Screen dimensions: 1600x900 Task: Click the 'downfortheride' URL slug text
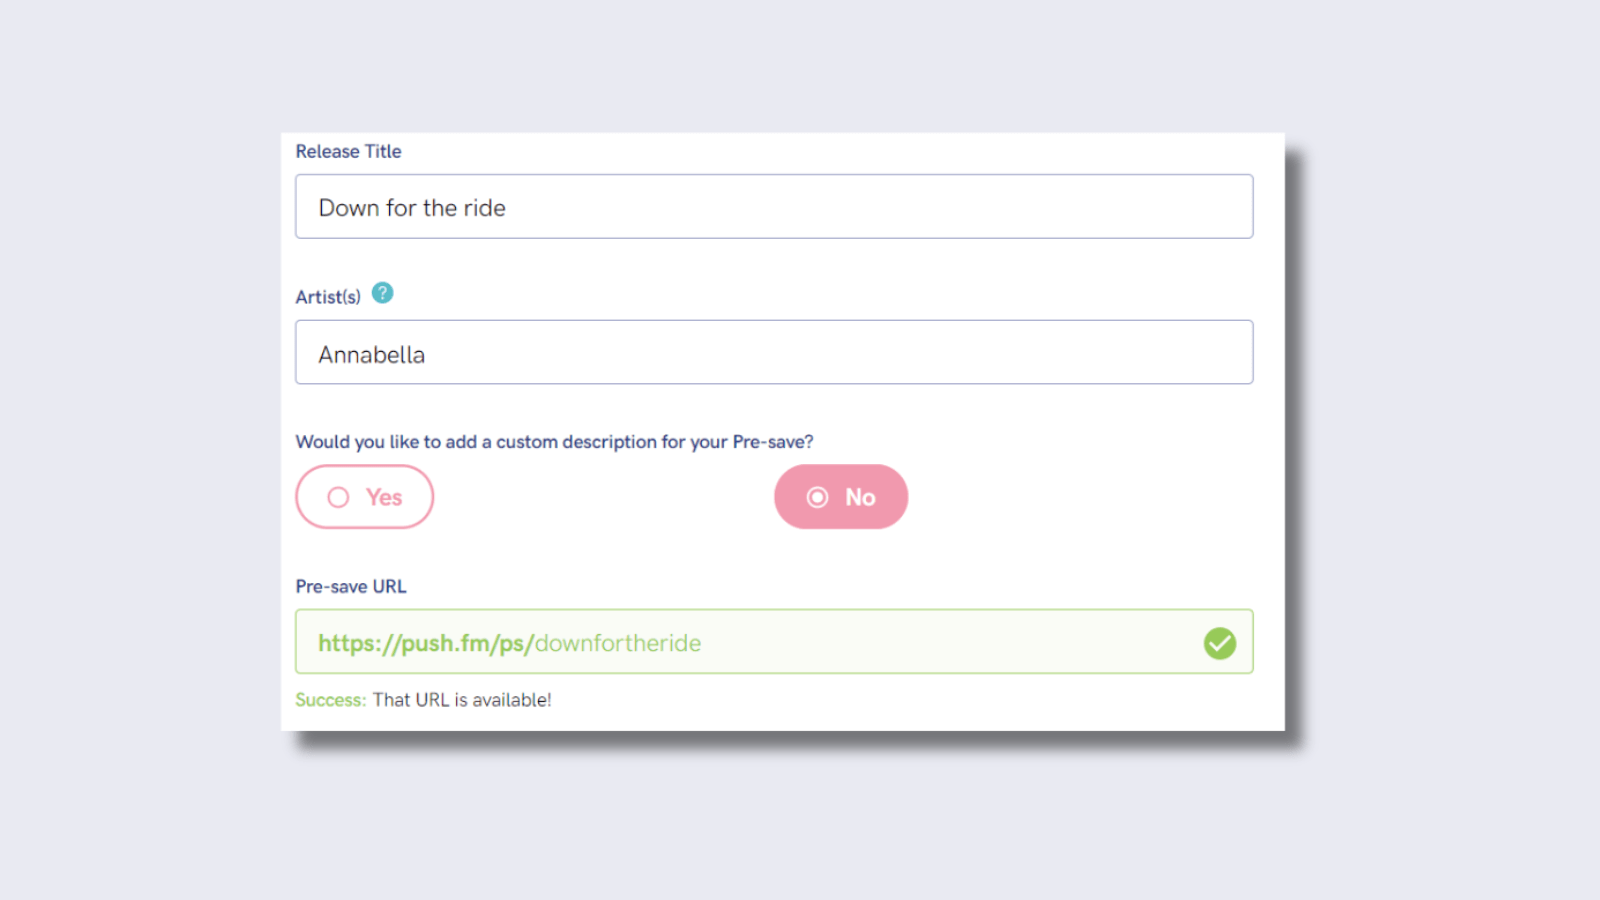pos(618,643)
